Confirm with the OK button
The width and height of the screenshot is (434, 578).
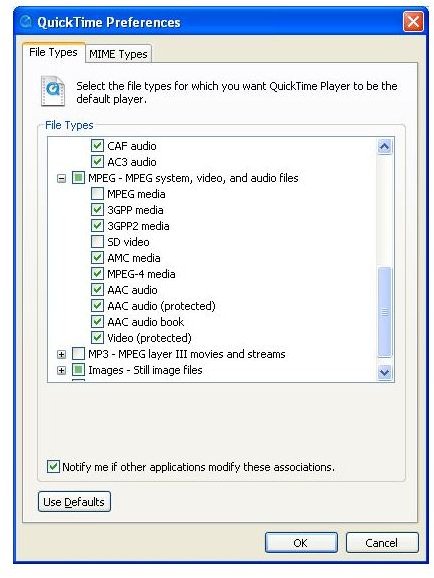click(301, 543)
